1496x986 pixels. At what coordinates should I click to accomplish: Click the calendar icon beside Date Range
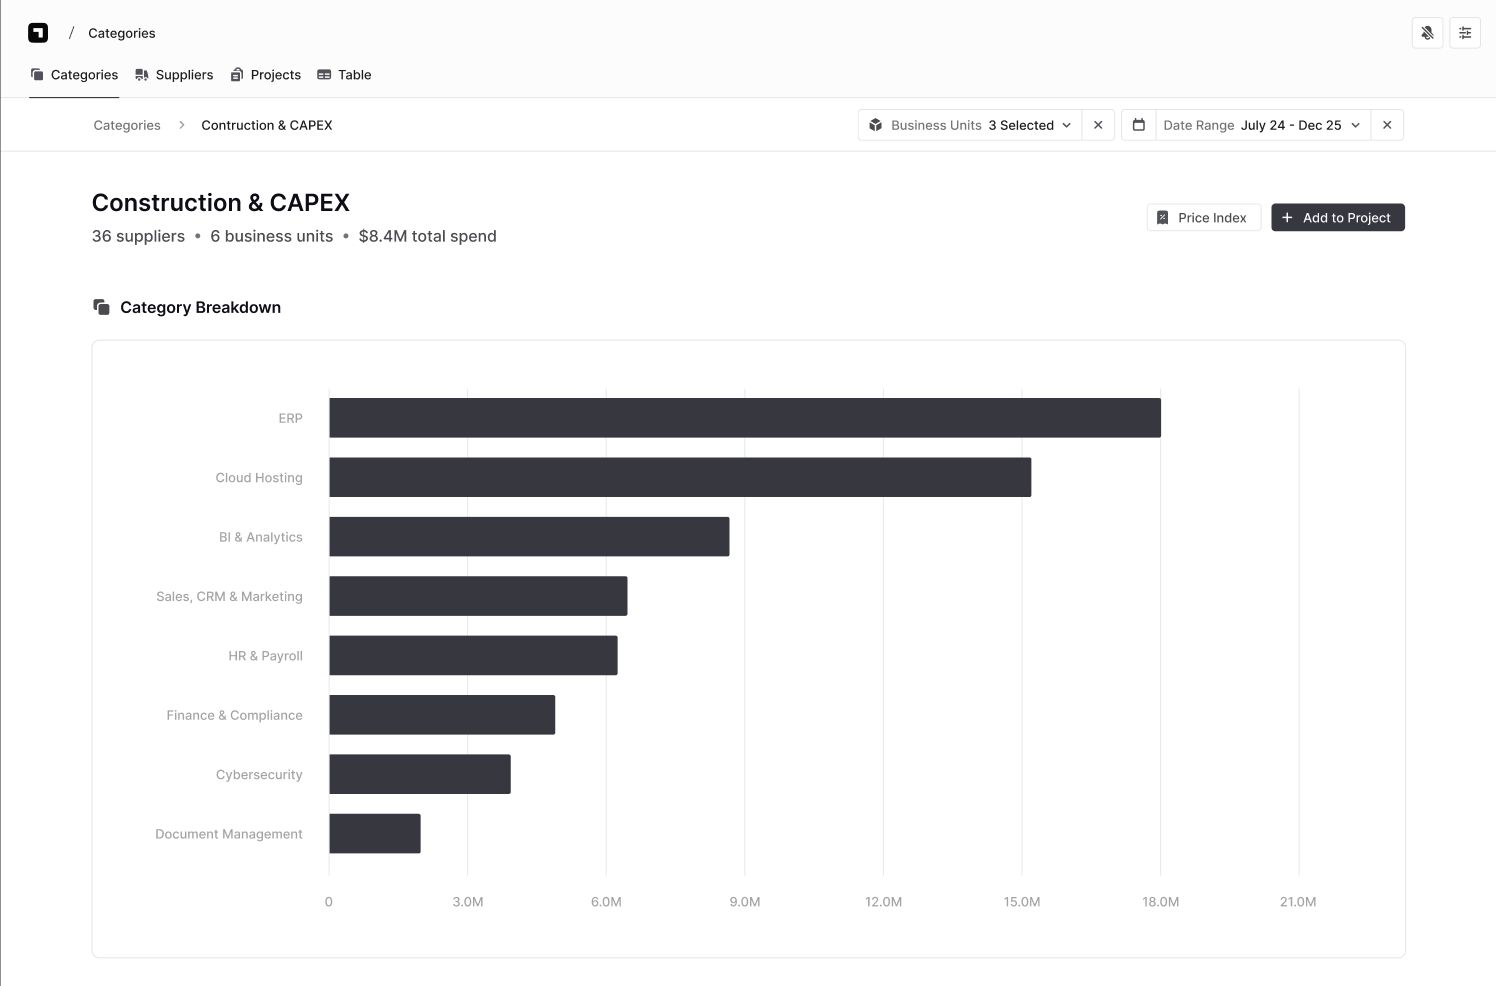(1138, 125)
